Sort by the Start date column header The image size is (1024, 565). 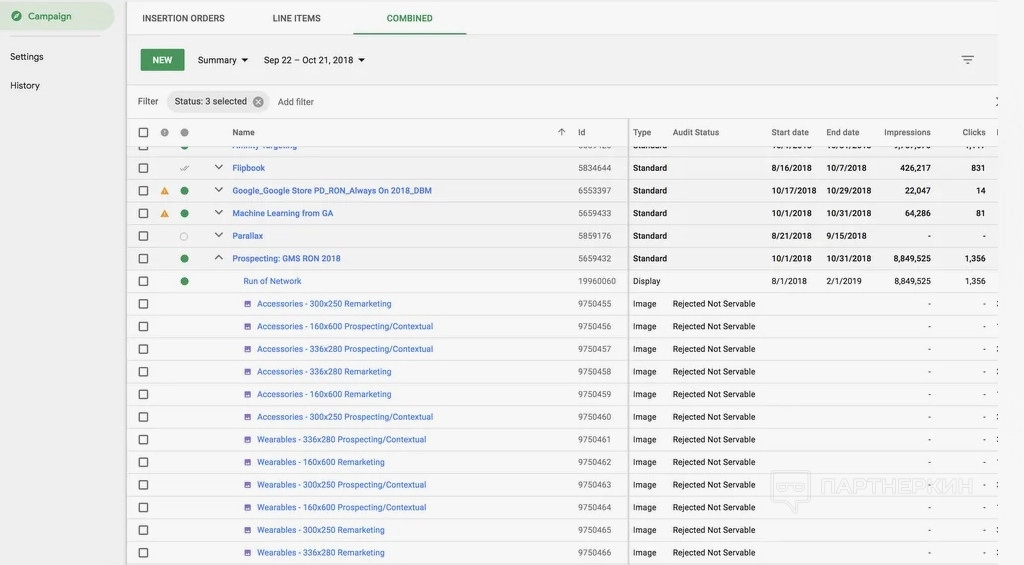790,133
